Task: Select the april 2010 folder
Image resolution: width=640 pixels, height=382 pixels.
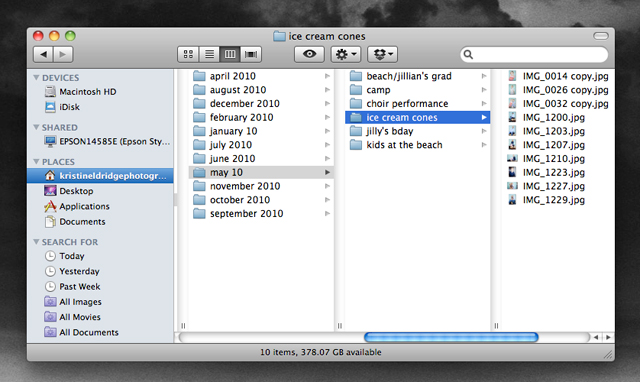Action: (261, 76)
